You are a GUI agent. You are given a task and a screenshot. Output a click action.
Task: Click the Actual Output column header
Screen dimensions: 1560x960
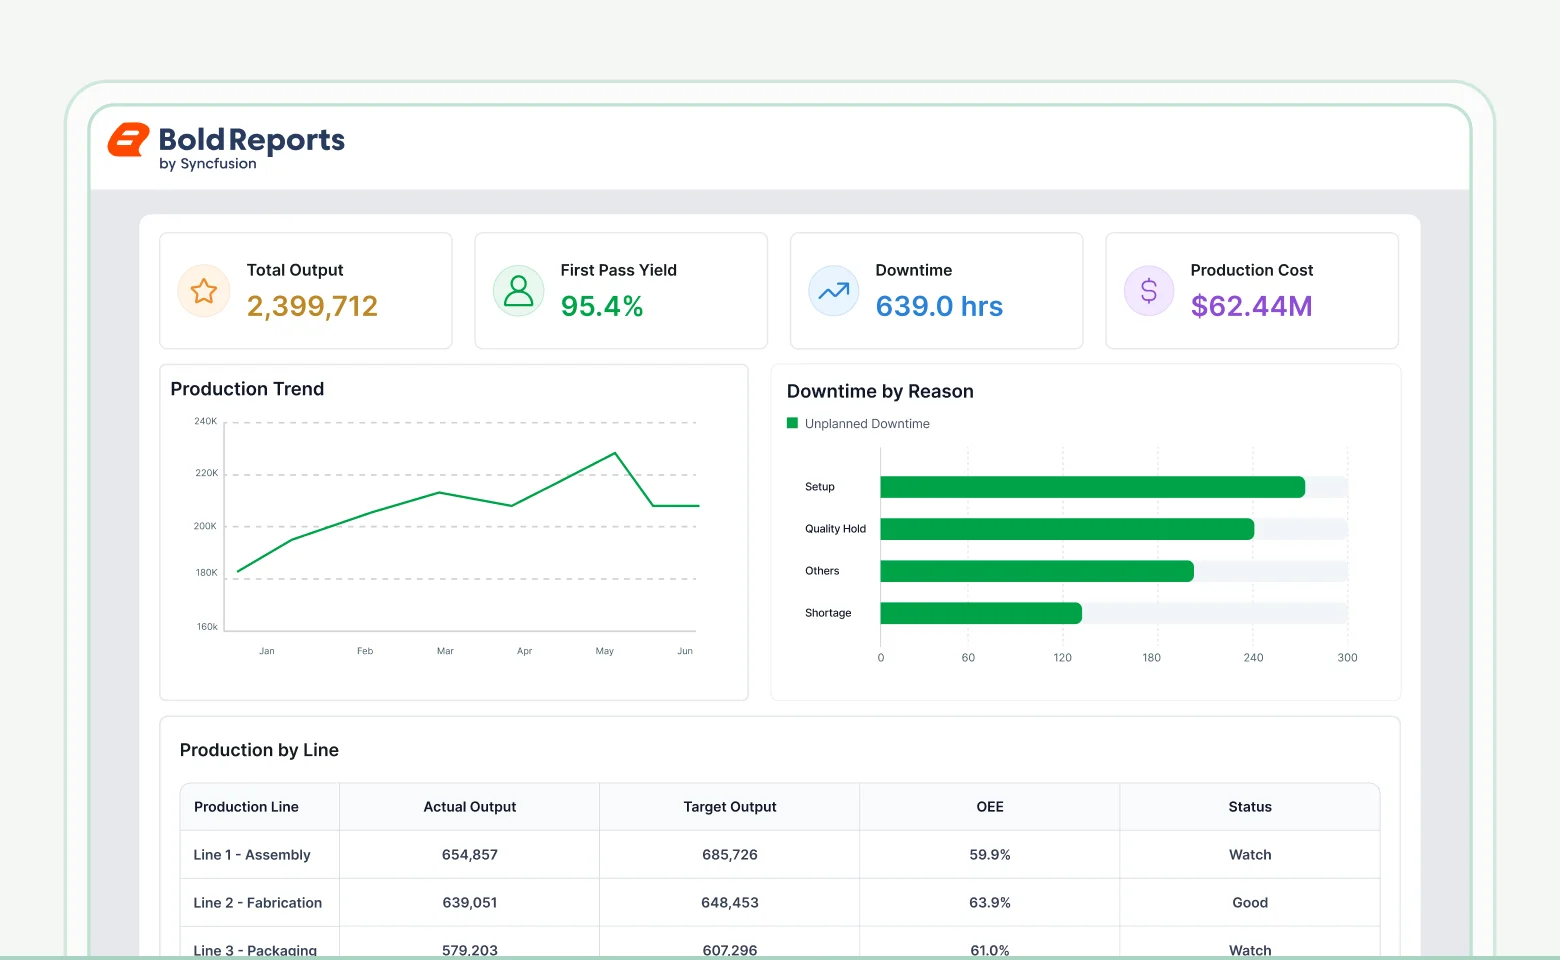[x=470, y=807]
